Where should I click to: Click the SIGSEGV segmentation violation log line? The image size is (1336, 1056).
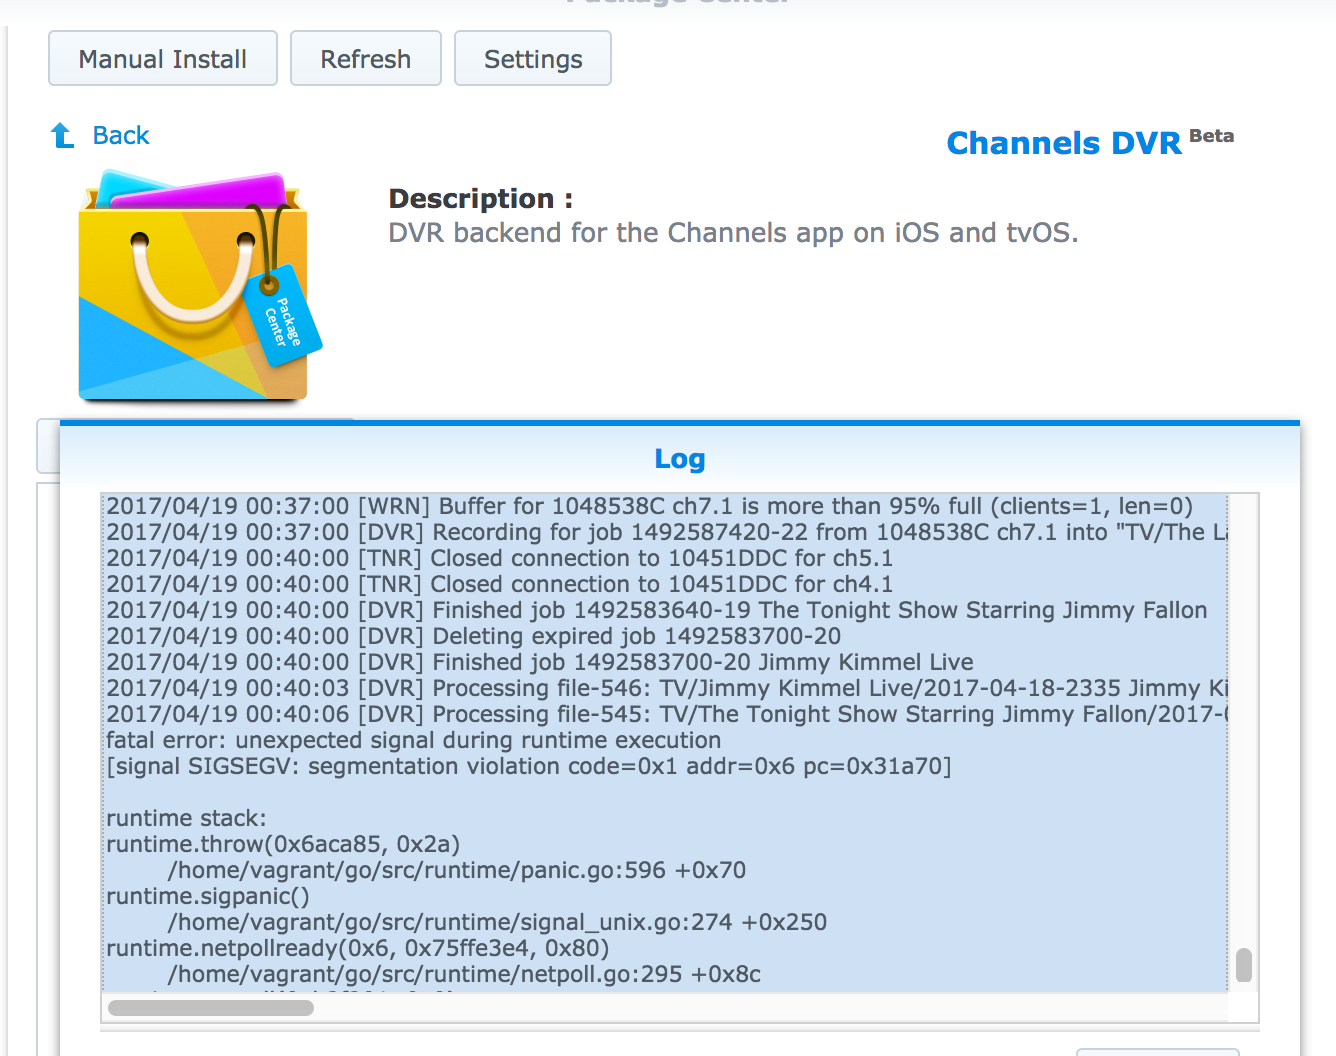click(528, 766)
